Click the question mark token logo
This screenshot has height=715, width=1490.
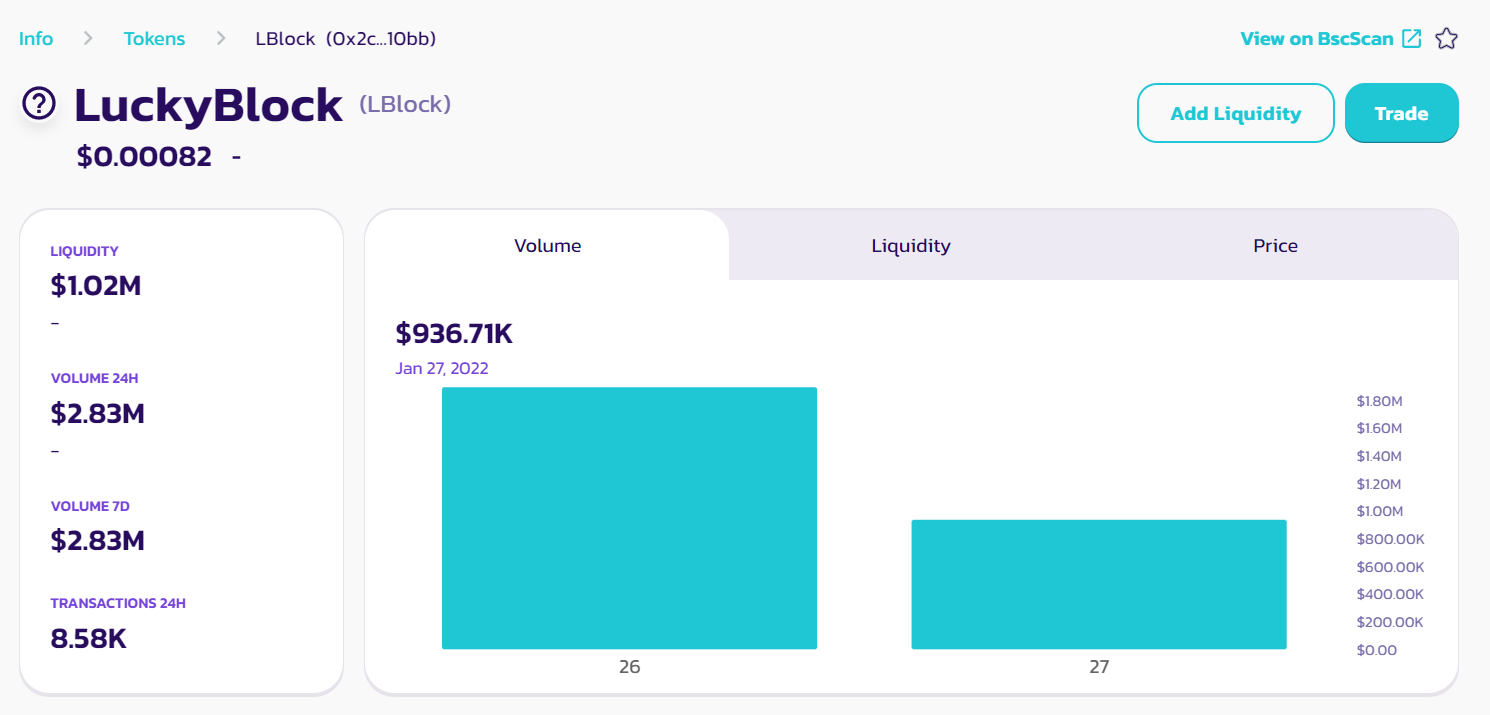pos(39,103)
